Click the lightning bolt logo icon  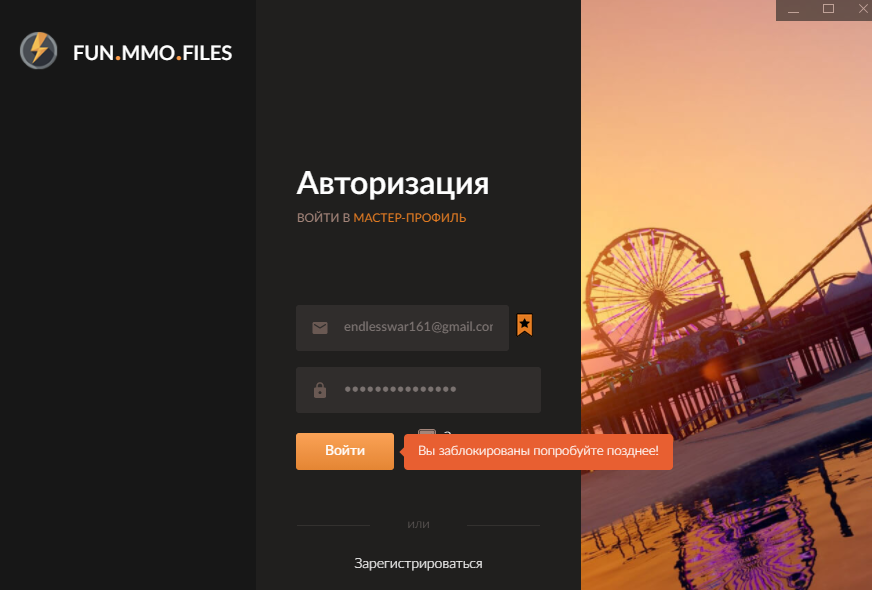[38, 50]
